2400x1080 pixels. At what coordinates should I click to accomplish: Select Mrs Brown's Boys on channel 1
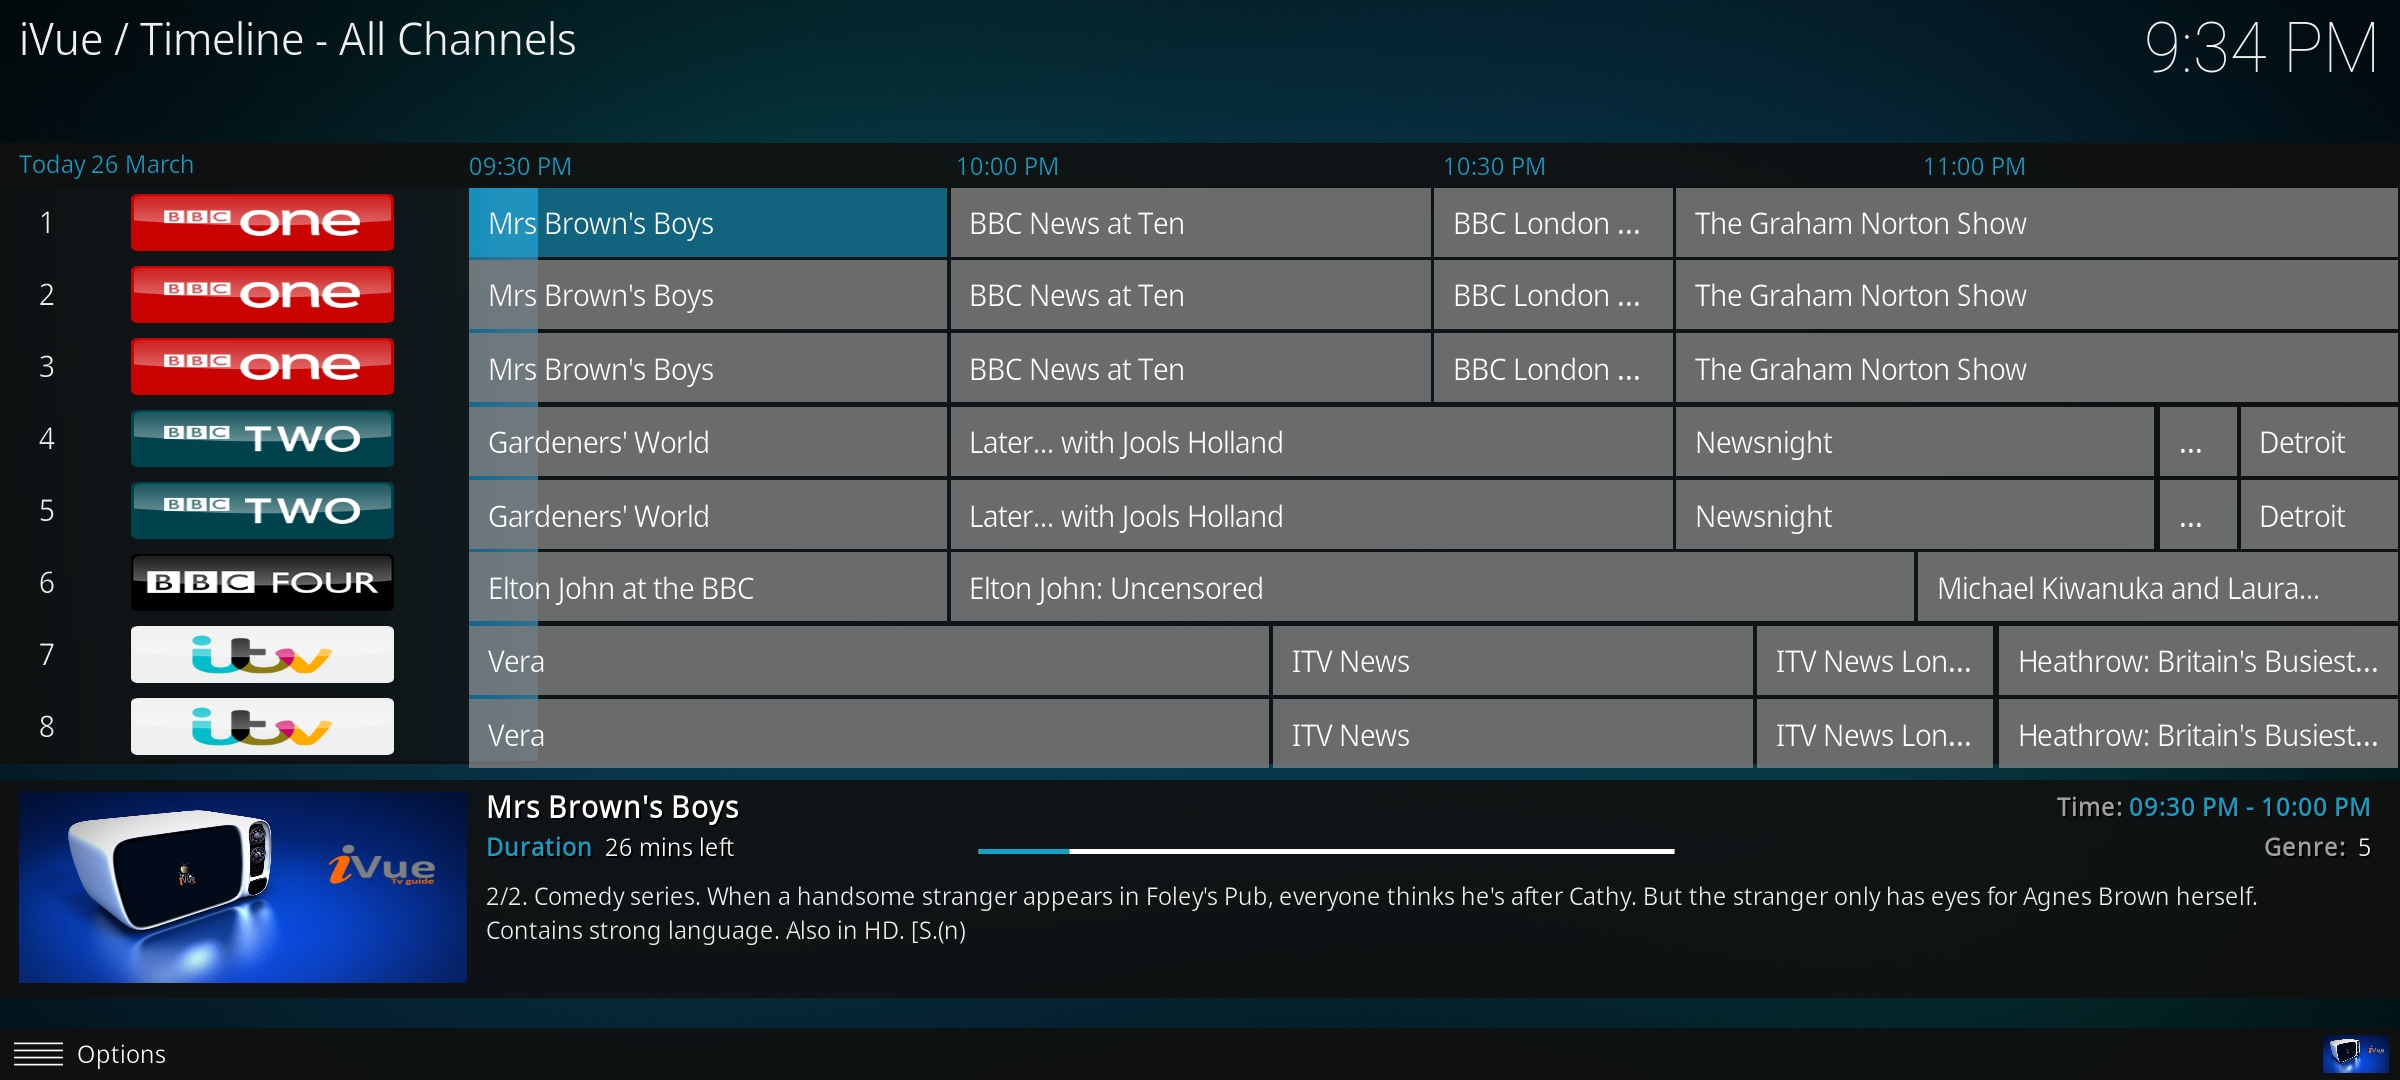707,223
